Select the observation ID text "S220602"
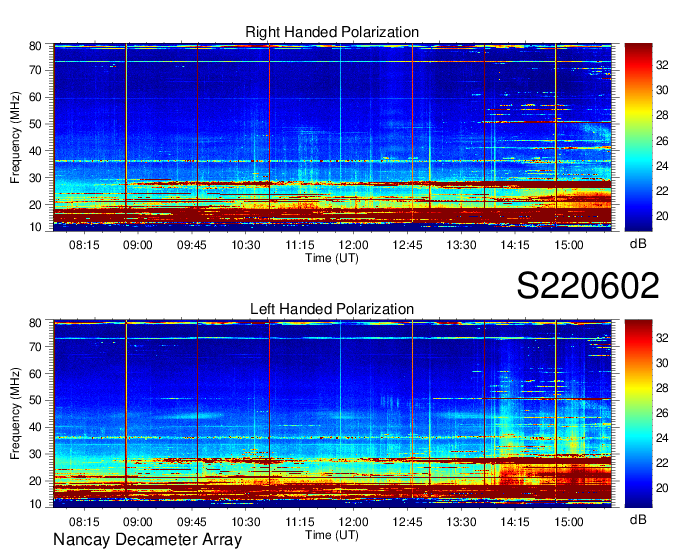Viewport: 680px width, 552px height. pyautogui.click(x=588, y=286)
